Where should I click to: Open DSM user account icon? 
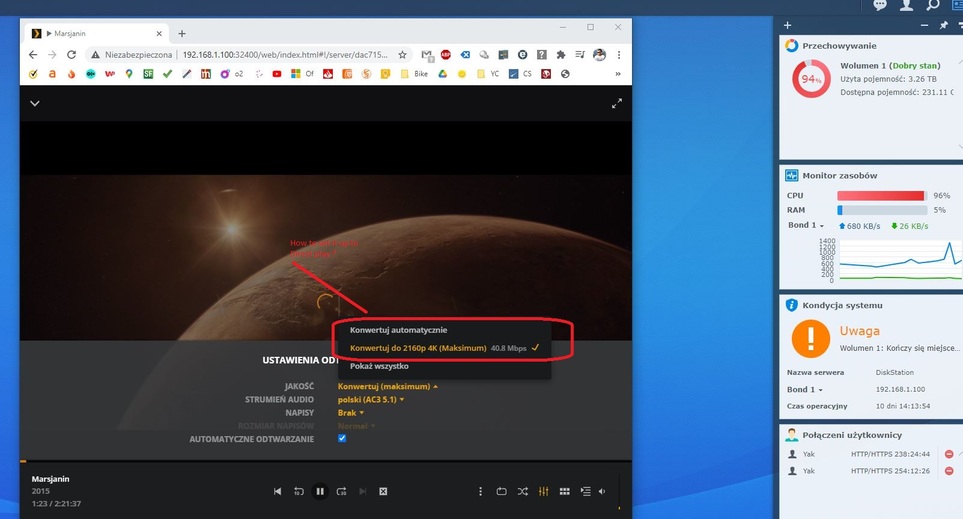click(x=906, y=6)
